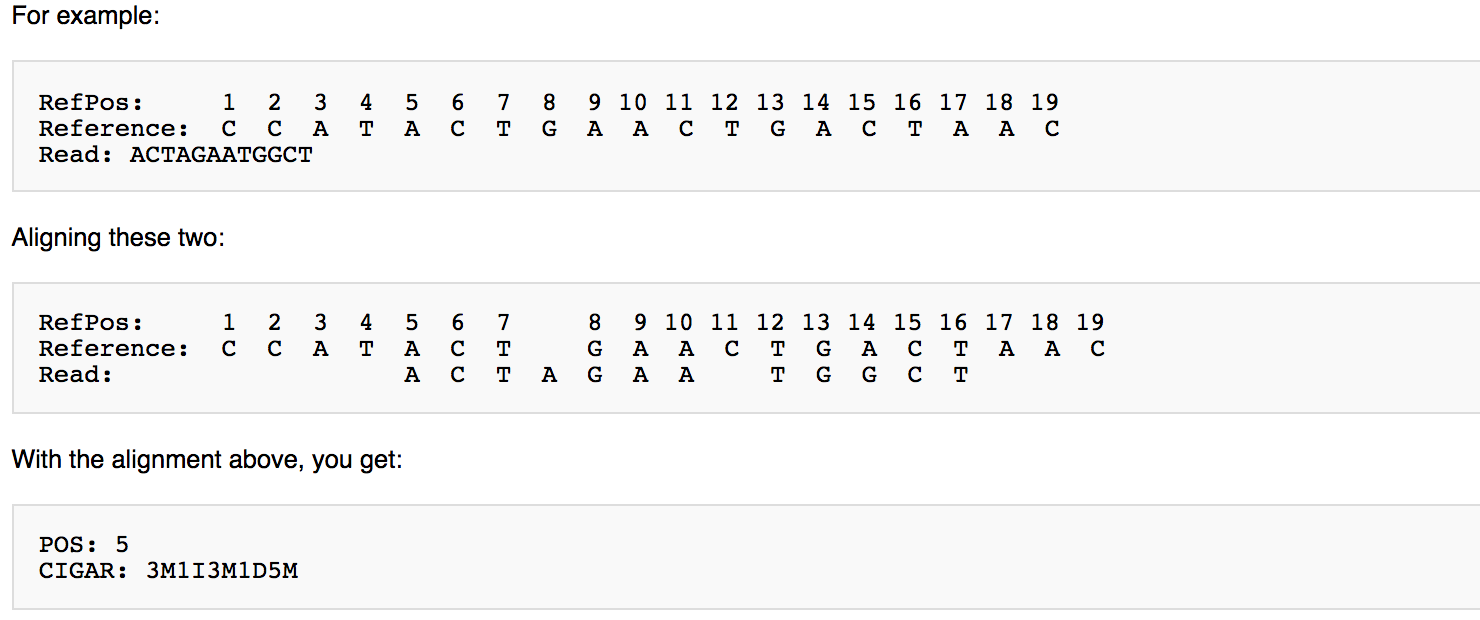This screenshot has width=1480, height=620.
Task: Click the "Reference:" label in first code block
Action: tap(114, 129)
